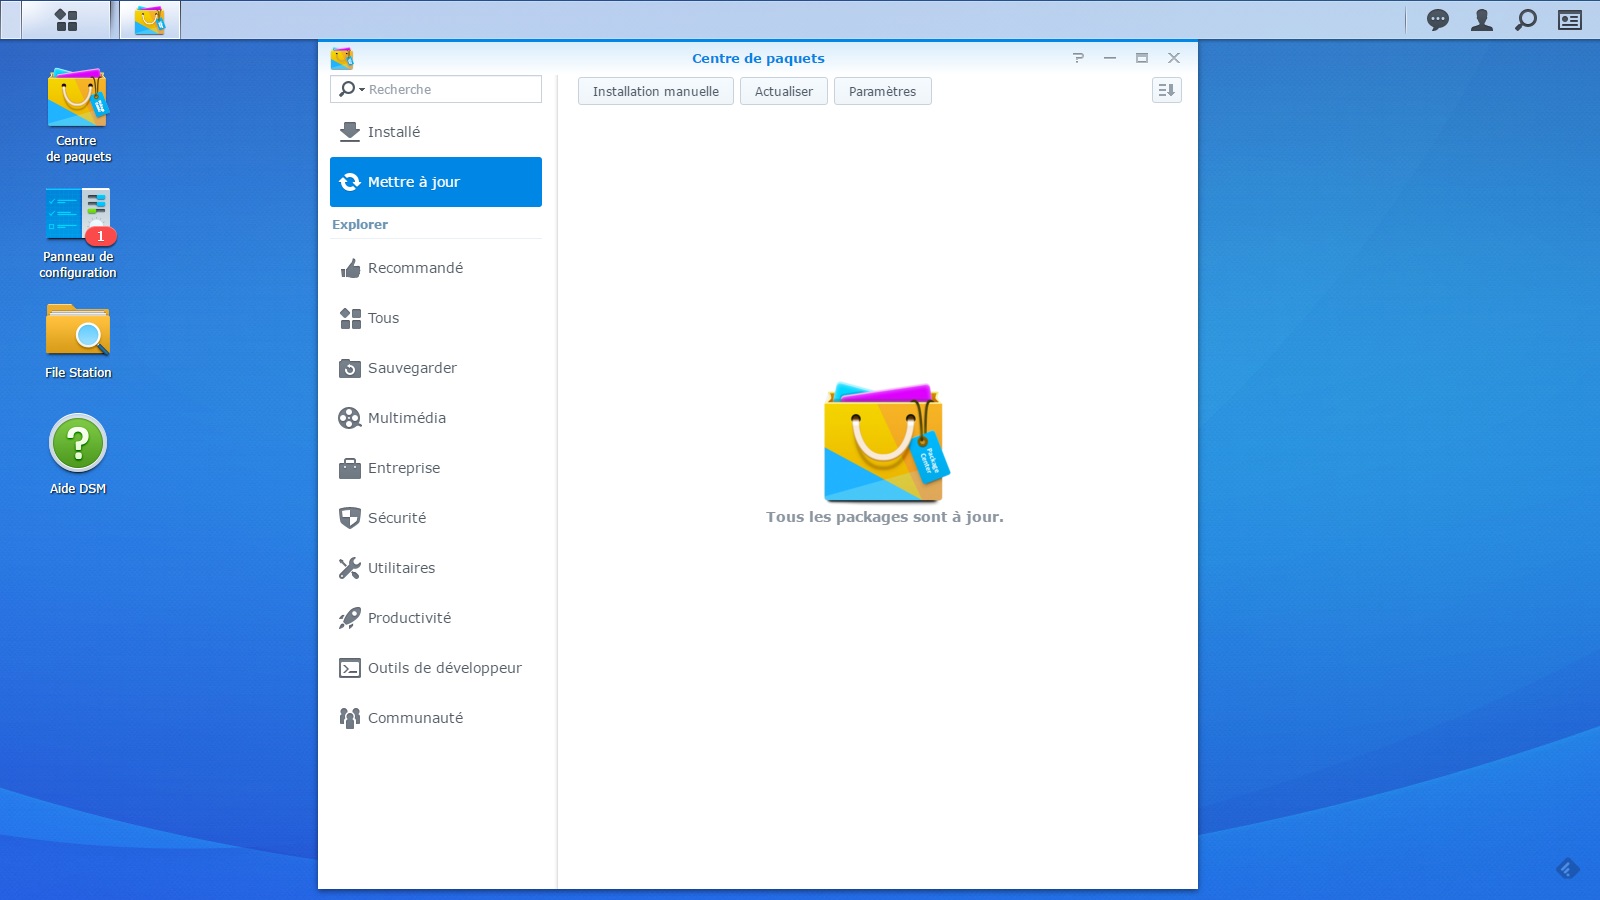Image resolution: width=1600 pixels, height=900 pixels.
Task: Click the magnifier search icon in taskbar
Action: point(1525,20)
